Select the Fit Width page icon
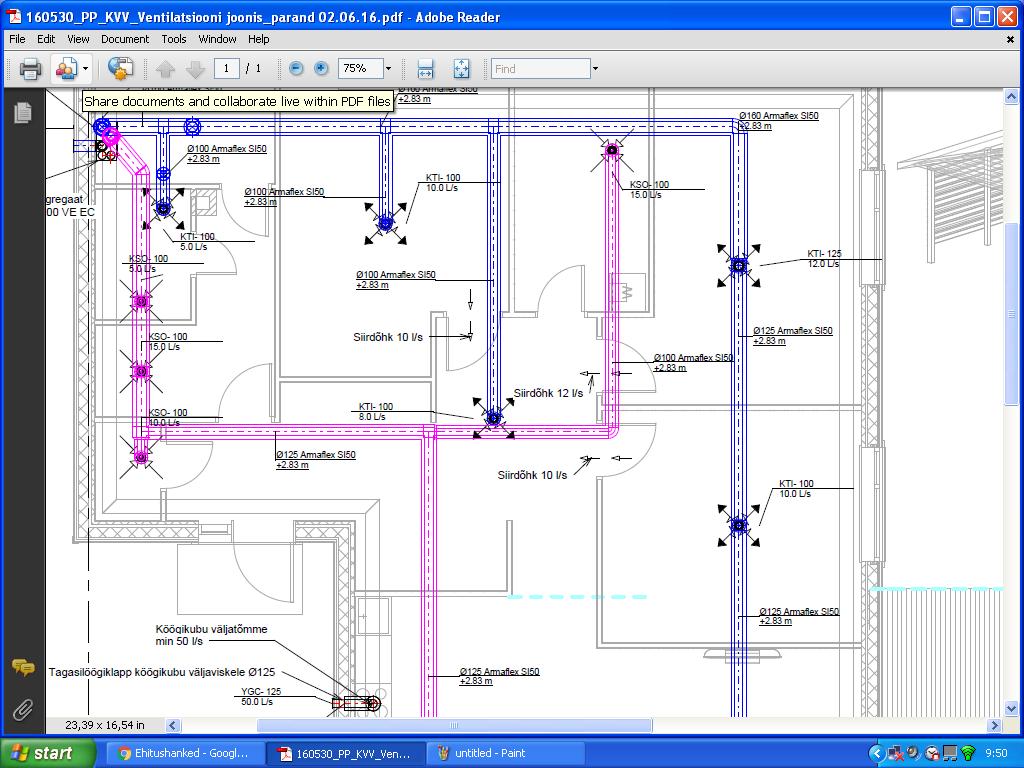This screenshot has width=1024, height=768. coord(425,69)
